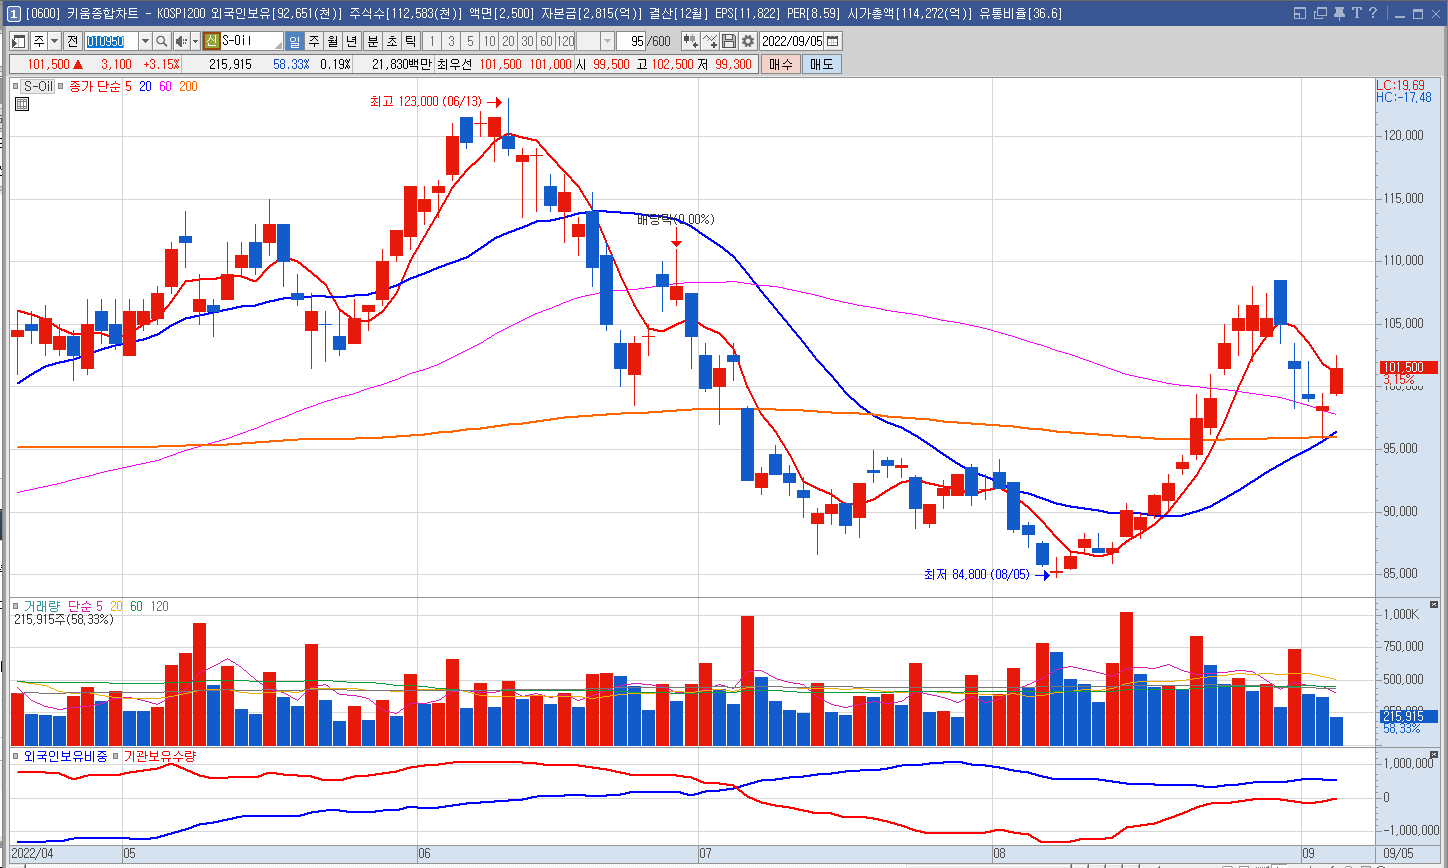Click the 최고 123,000 (06/13) annotation
Viewport: 1448px width, 868px height.
tap(426, 102)
